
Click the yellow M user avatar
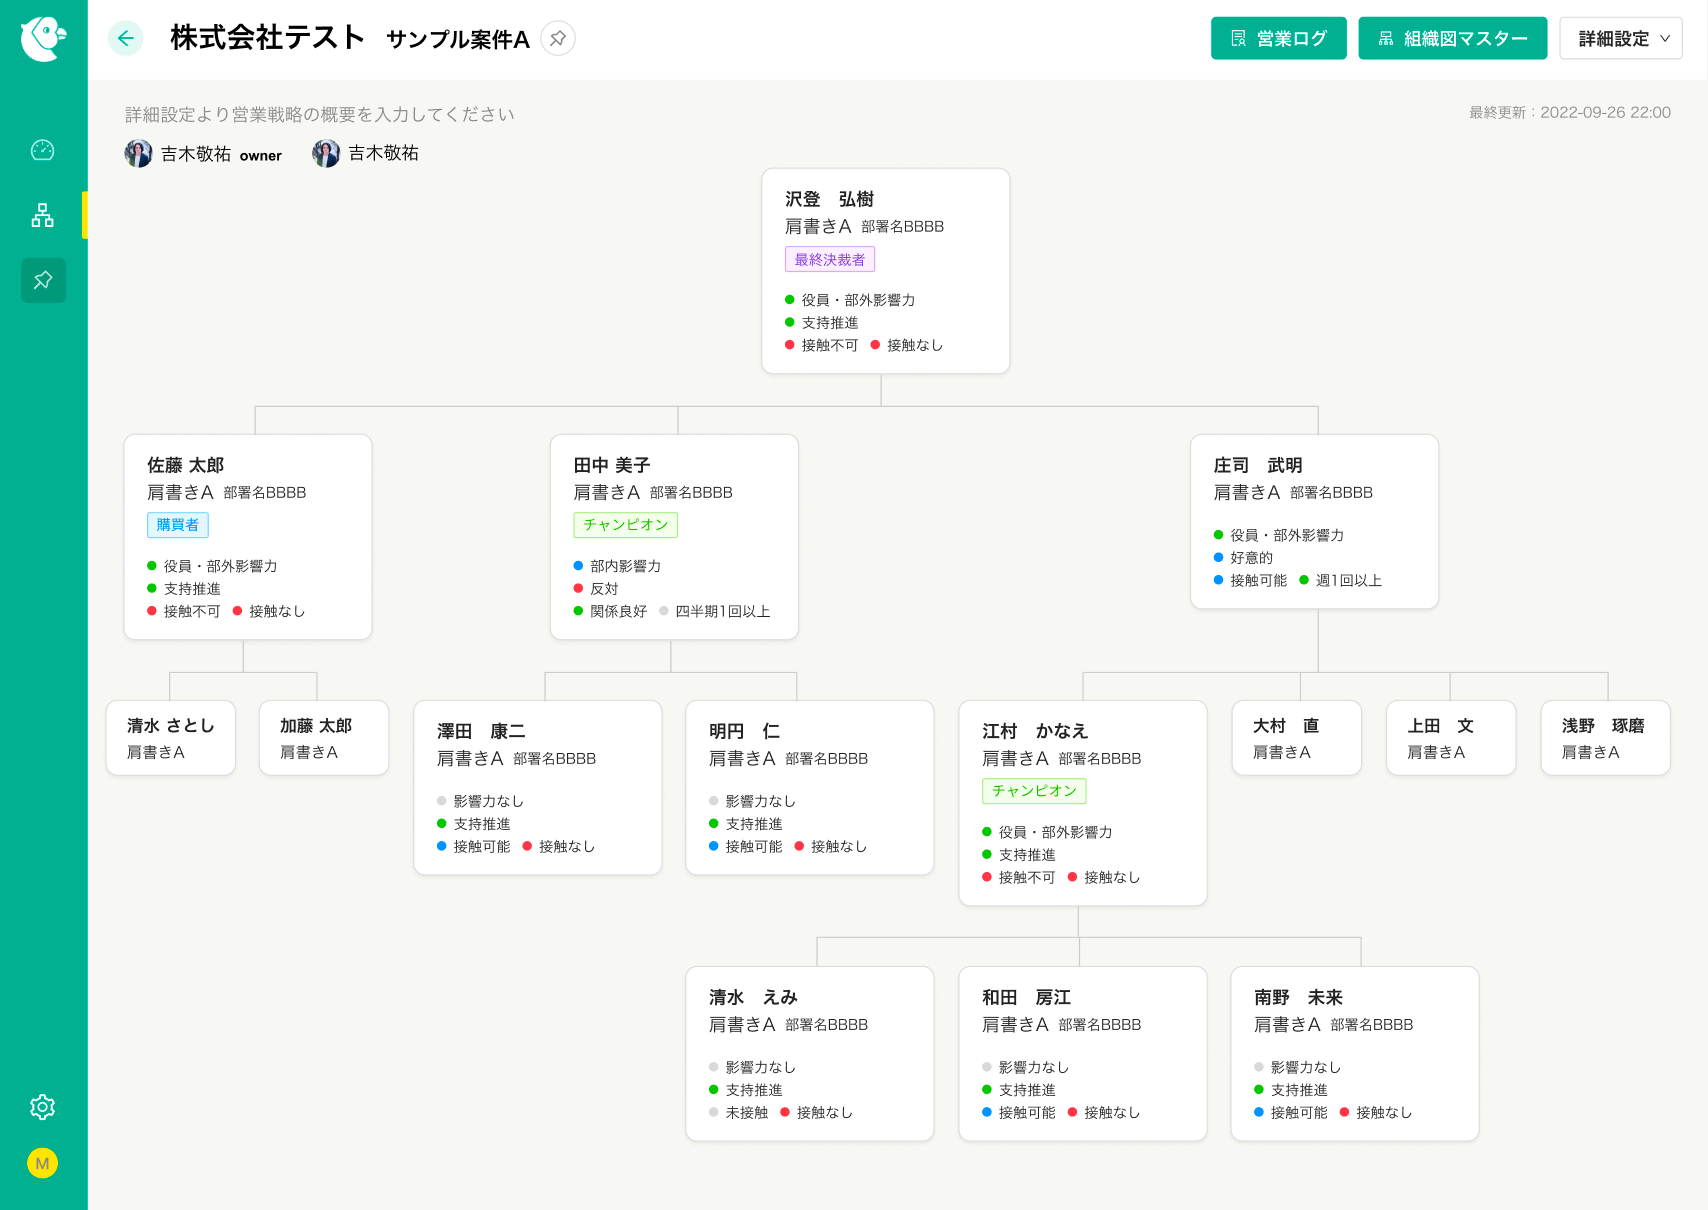coord(43,1163)
